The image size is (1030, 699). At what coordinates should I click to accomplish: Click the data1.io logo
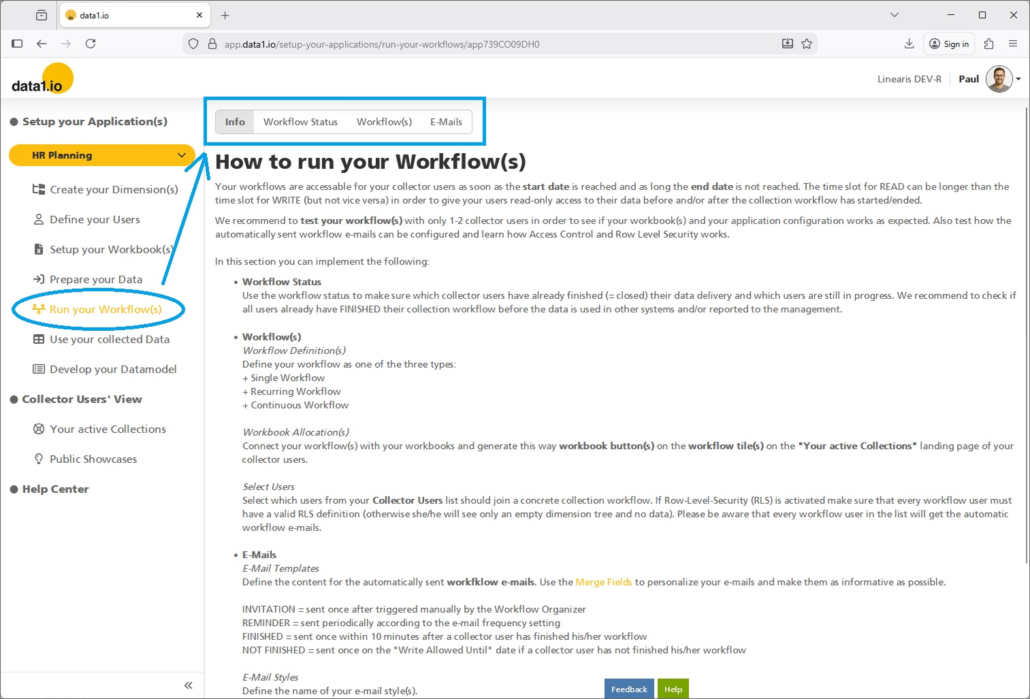point(40,81)
